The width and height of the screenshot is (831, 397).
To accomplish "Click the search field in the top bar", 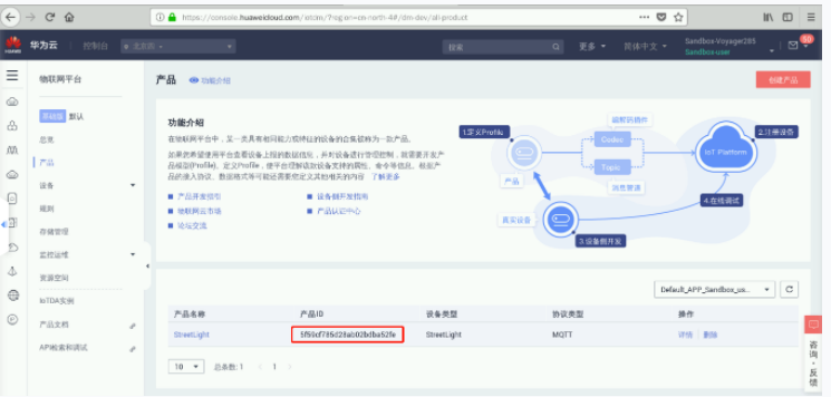I will tap(502, 47).
